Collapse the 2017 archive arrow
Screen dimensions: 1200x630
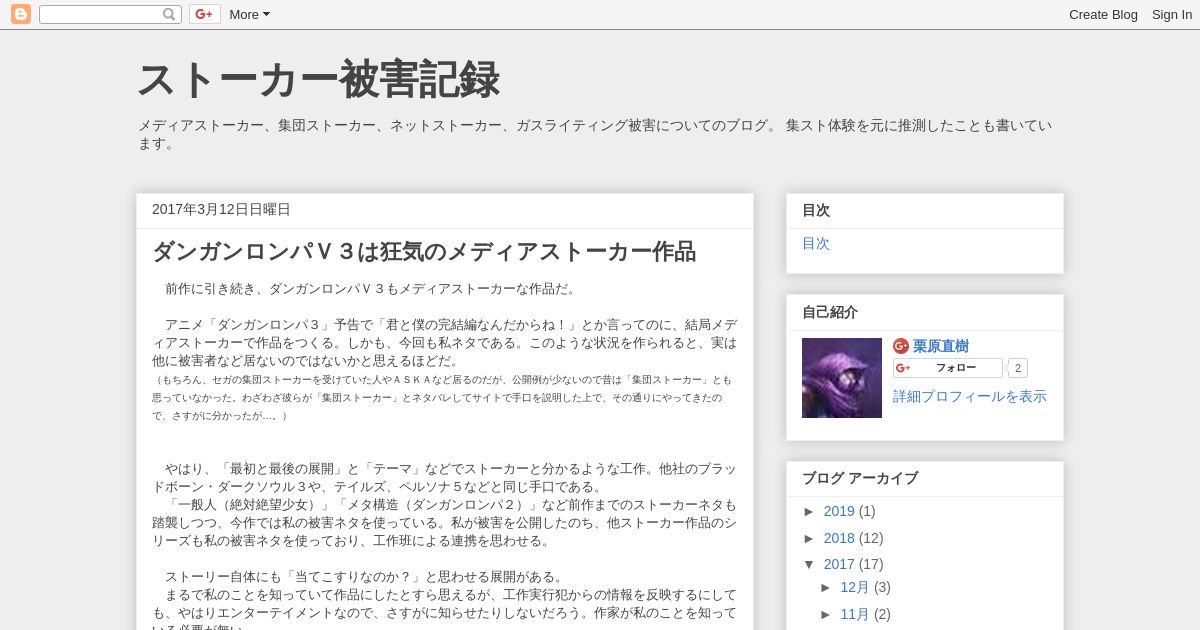coord(809,564)
